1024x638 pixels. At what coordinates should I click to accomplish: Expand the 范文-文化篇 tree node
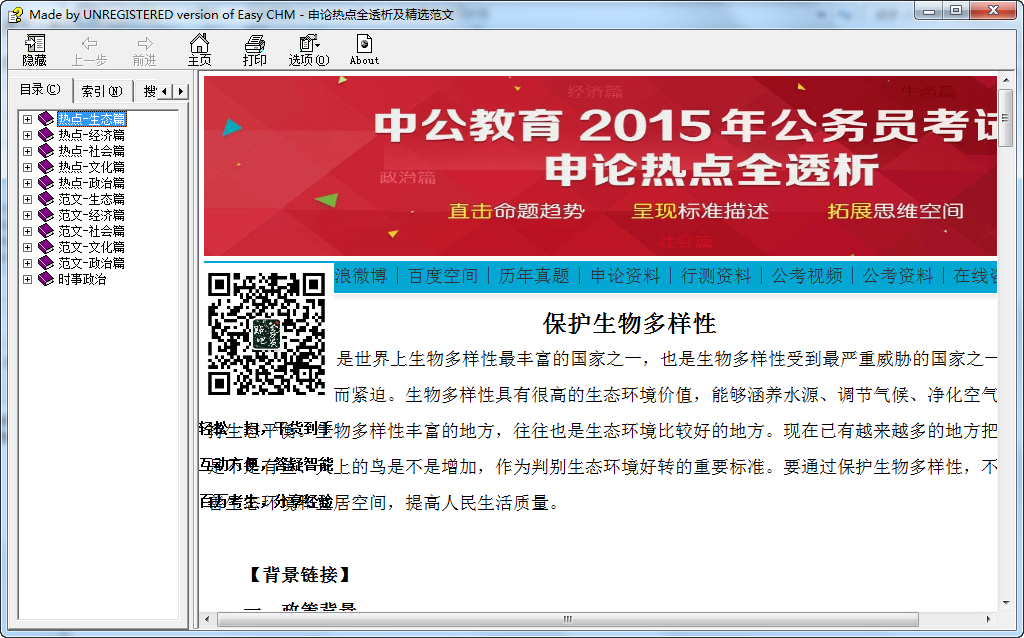(x=27, y=247)
